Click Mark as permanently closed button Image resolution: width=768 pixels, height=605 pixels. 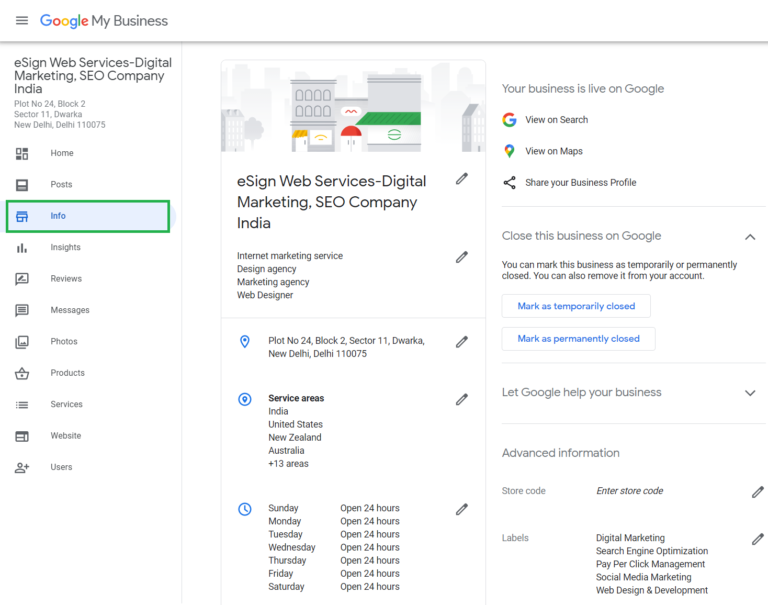[x=578, y=339]
